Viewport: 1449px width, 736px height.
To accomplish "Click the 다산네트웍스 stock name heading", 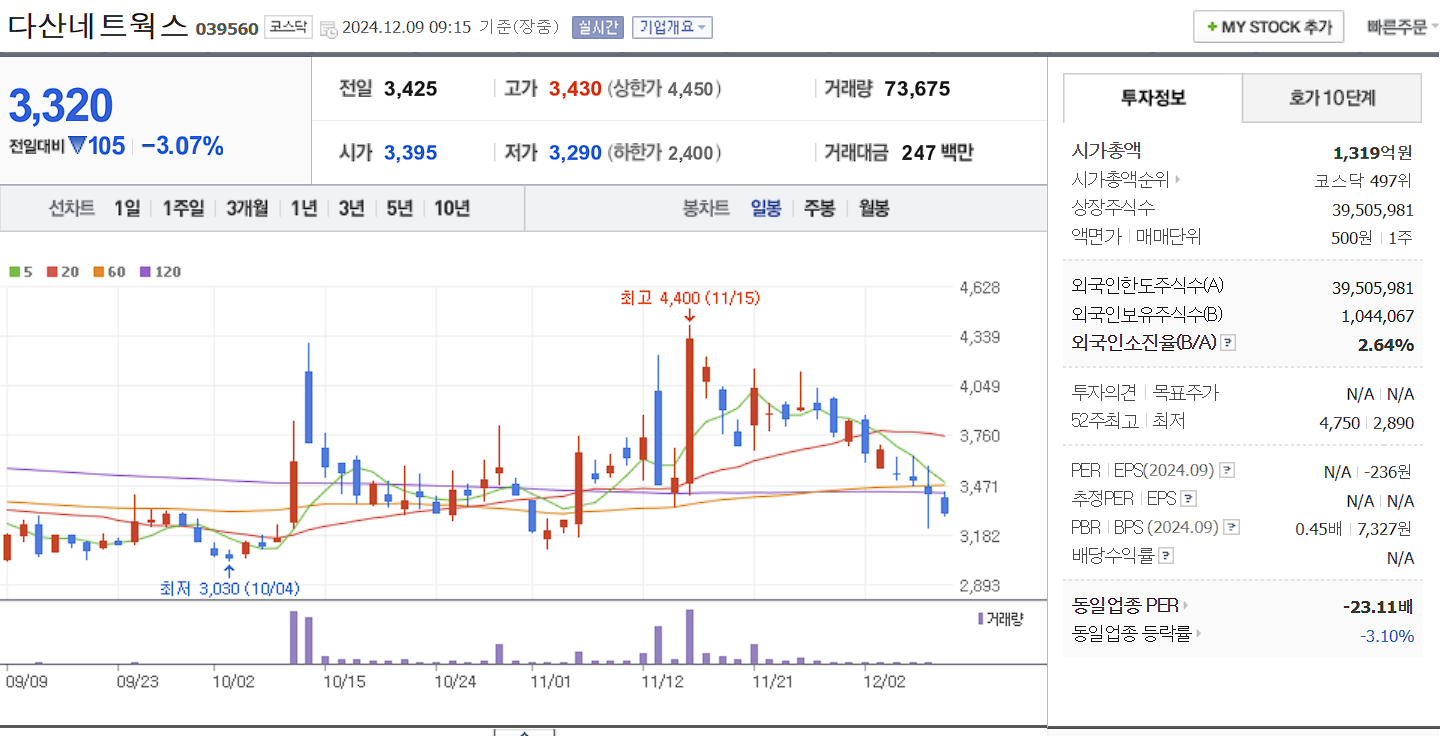I will click(98, 25).
